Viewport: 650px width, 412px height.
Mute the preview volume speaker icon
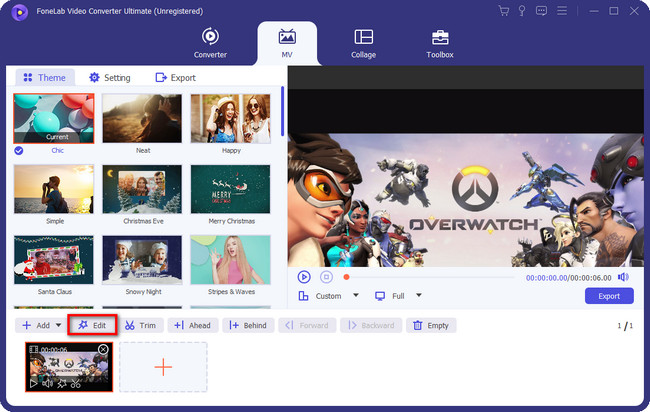click(x=623, y=277)
